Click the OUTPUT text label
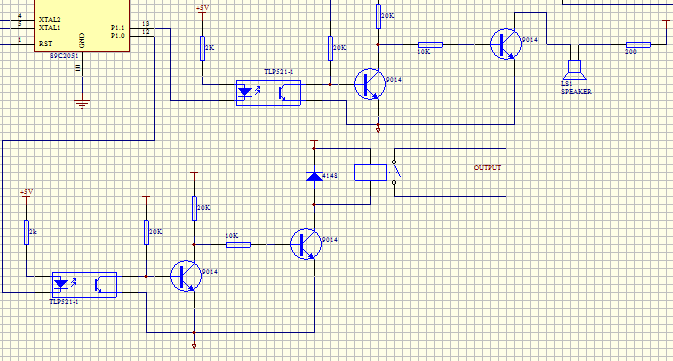 point(487,167)
